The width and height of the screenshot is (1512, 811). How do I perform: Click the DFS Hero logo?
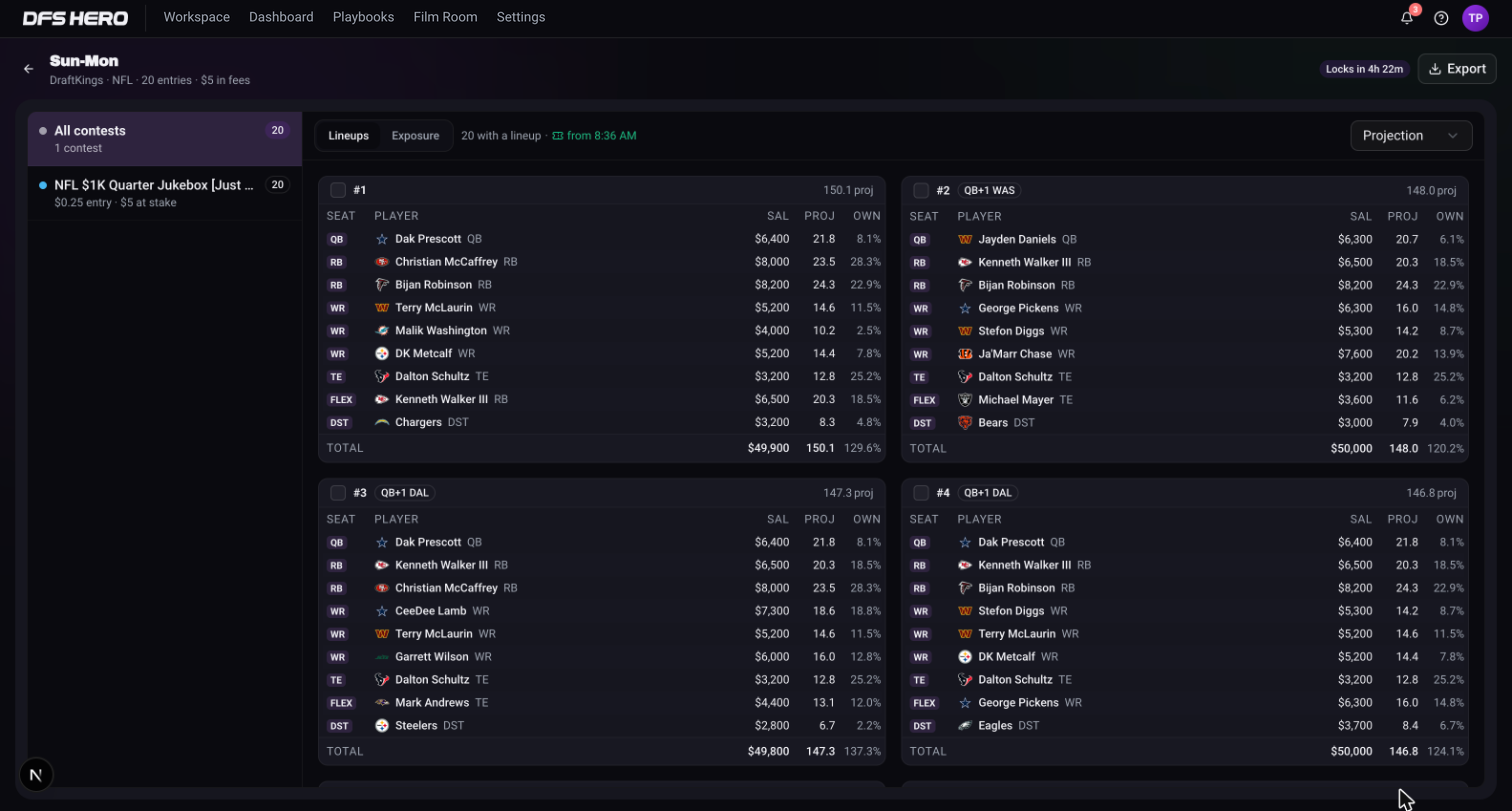[75, 18]
